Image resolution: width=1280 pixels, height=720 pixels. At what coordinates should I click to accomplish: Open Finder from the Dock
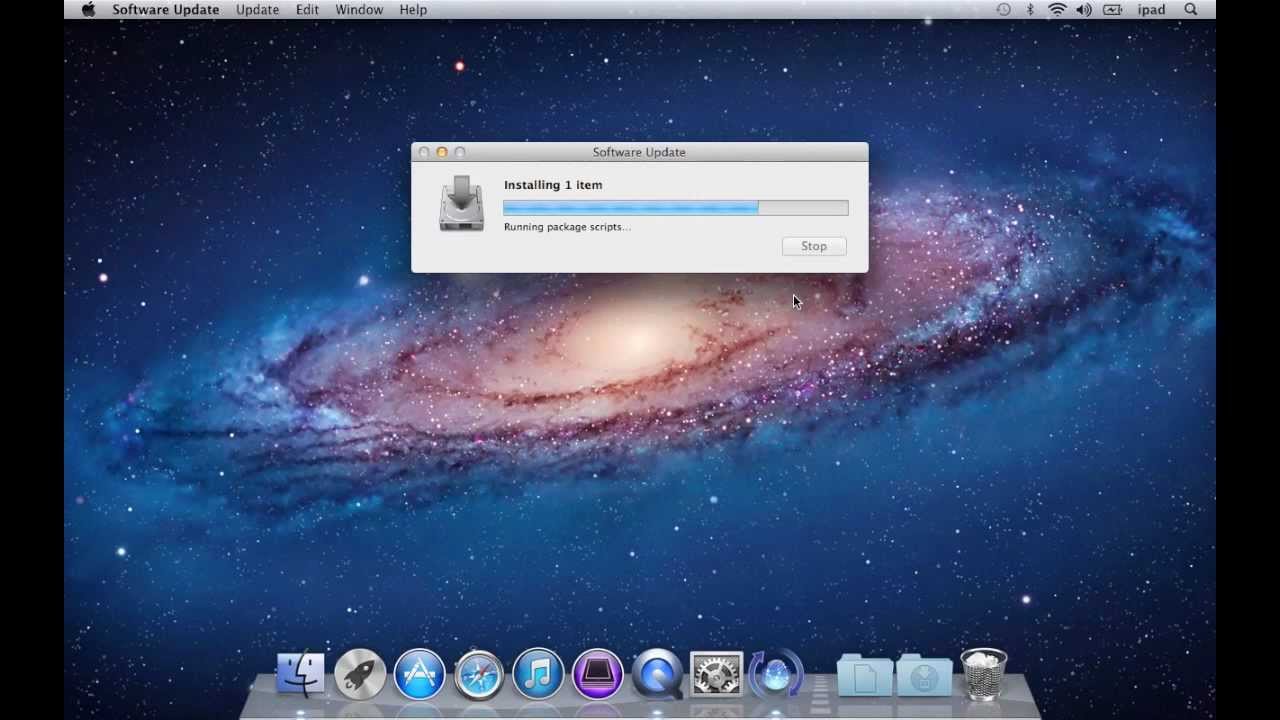[301, 674]
